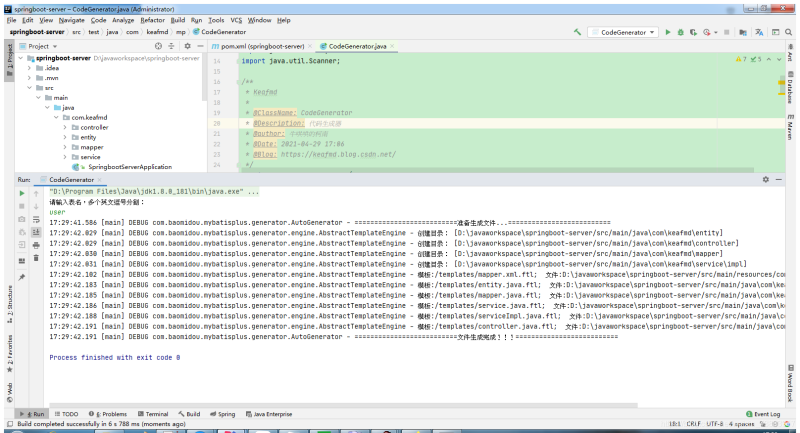Toggle soft-wrap in the Run console

point(36,219)
